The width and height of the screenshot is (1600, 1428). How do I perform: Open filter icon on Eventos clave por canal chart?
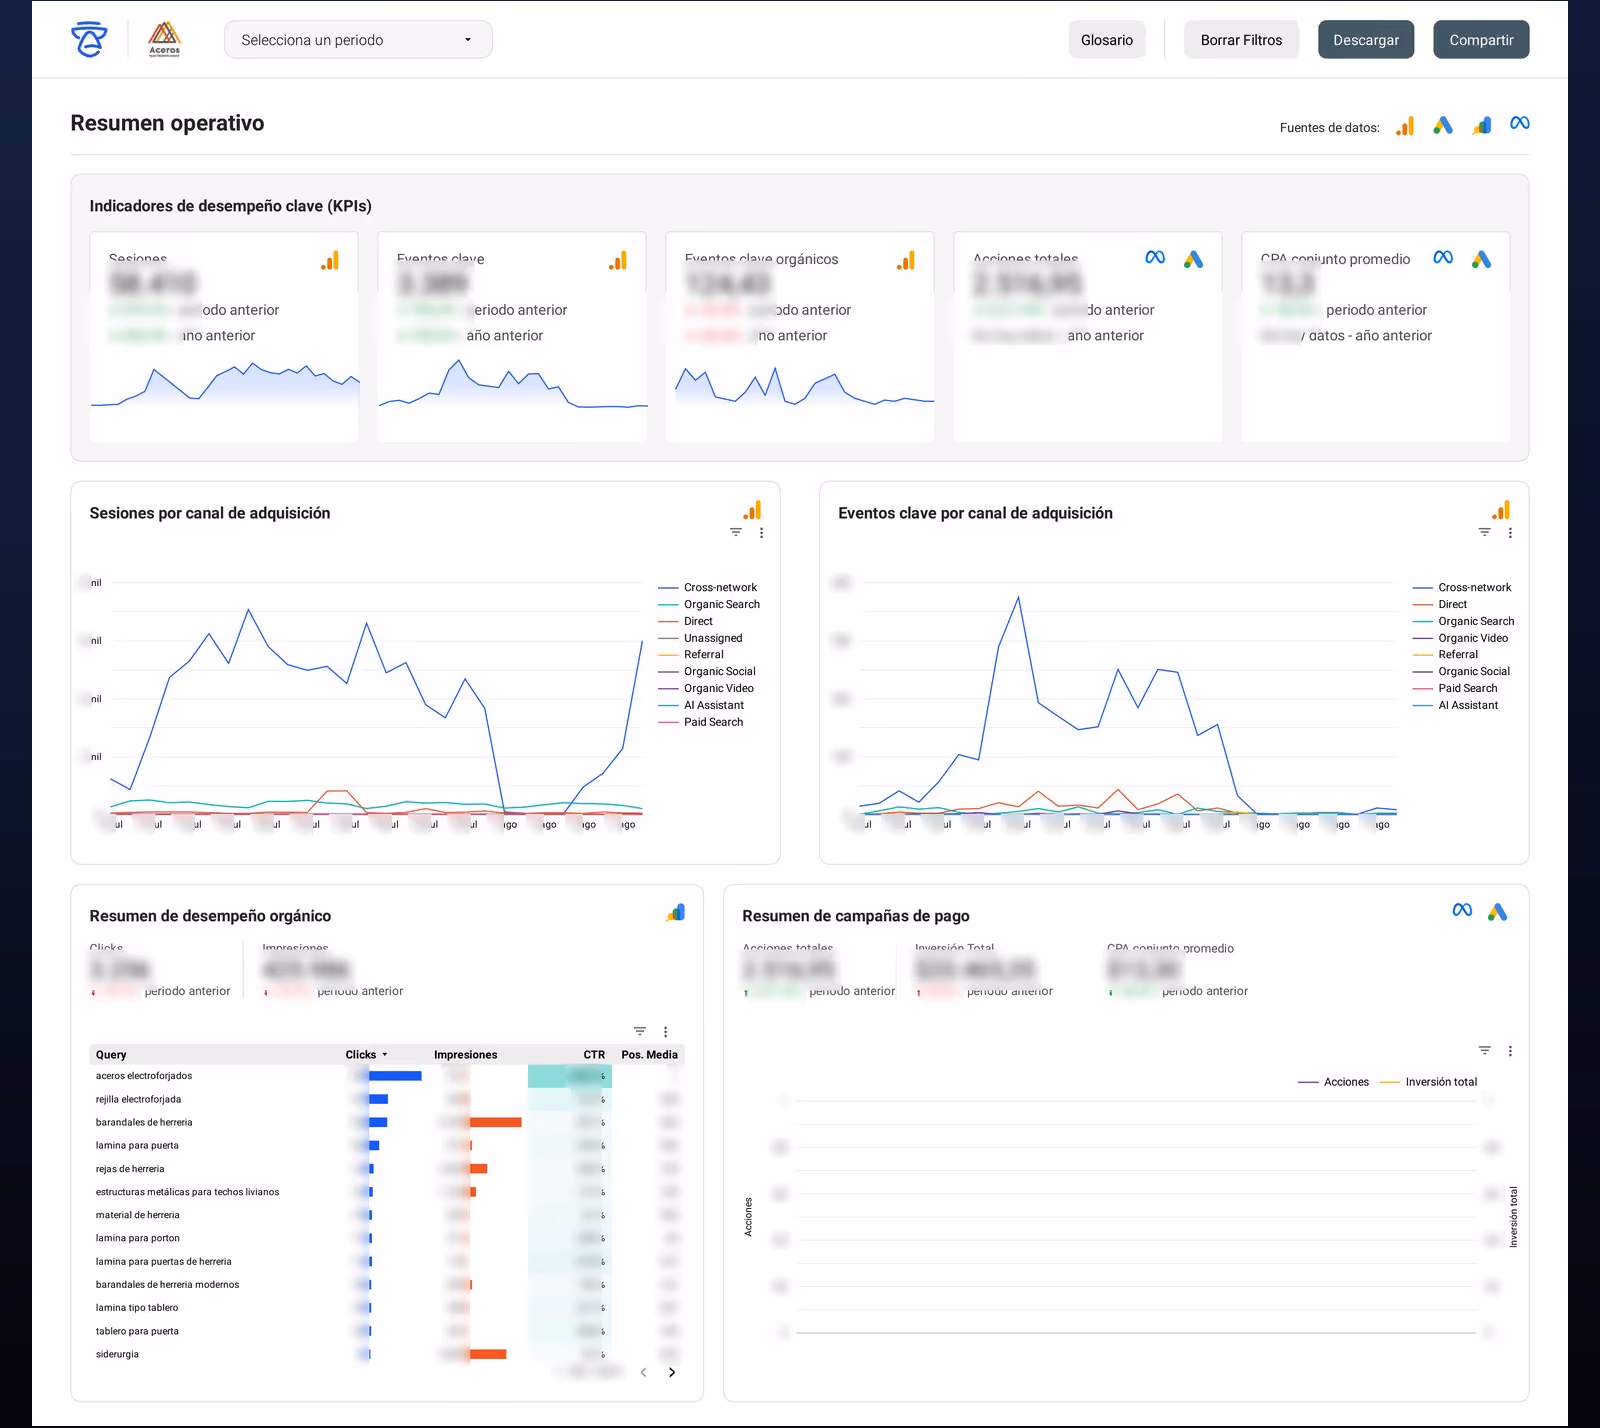coord(1485,533)
